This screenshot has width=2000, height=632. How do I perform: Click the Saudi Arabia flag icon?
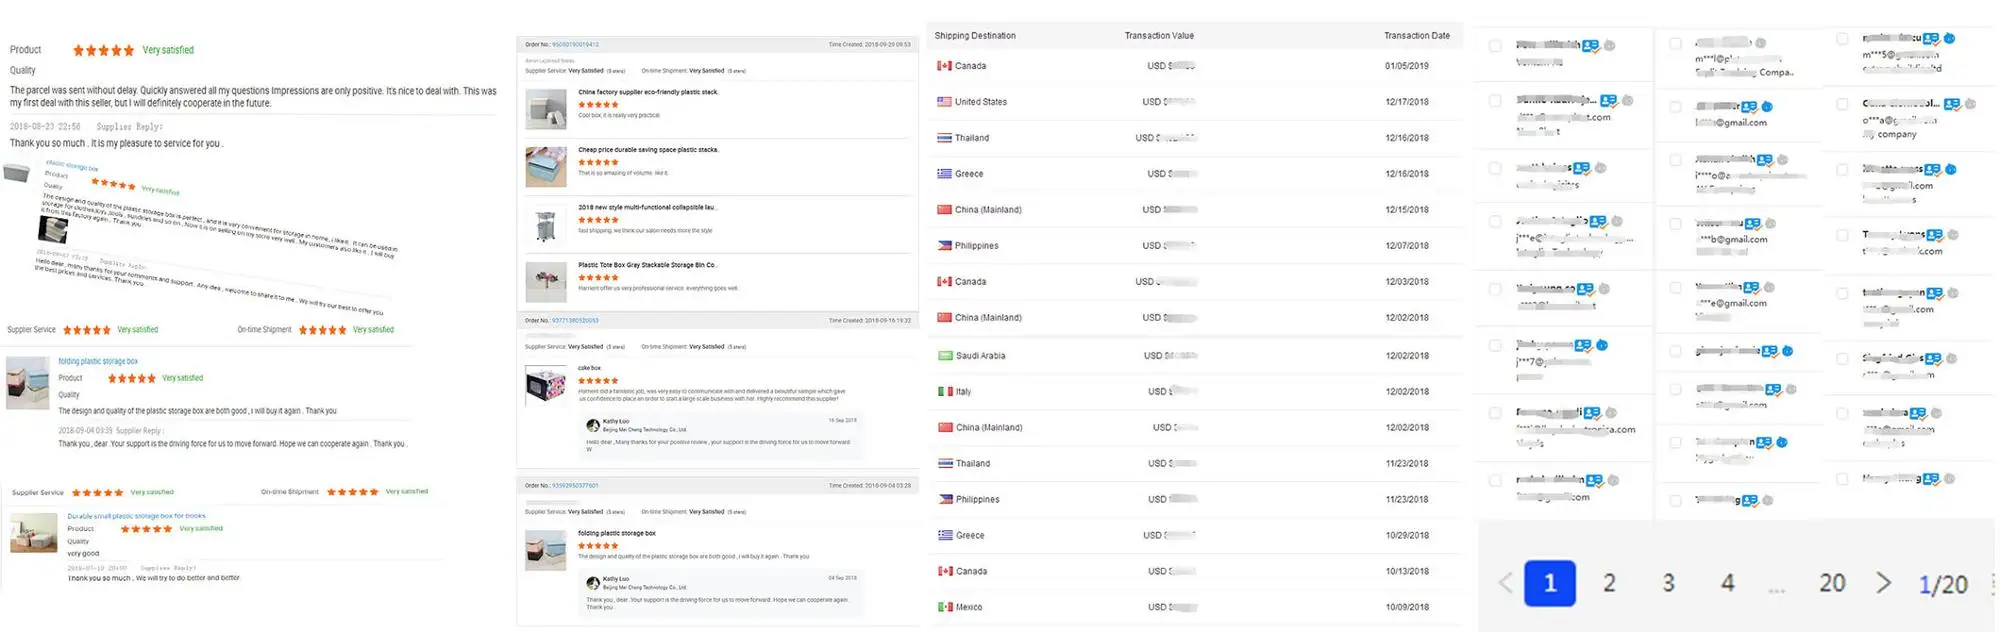tap(945, 356)
